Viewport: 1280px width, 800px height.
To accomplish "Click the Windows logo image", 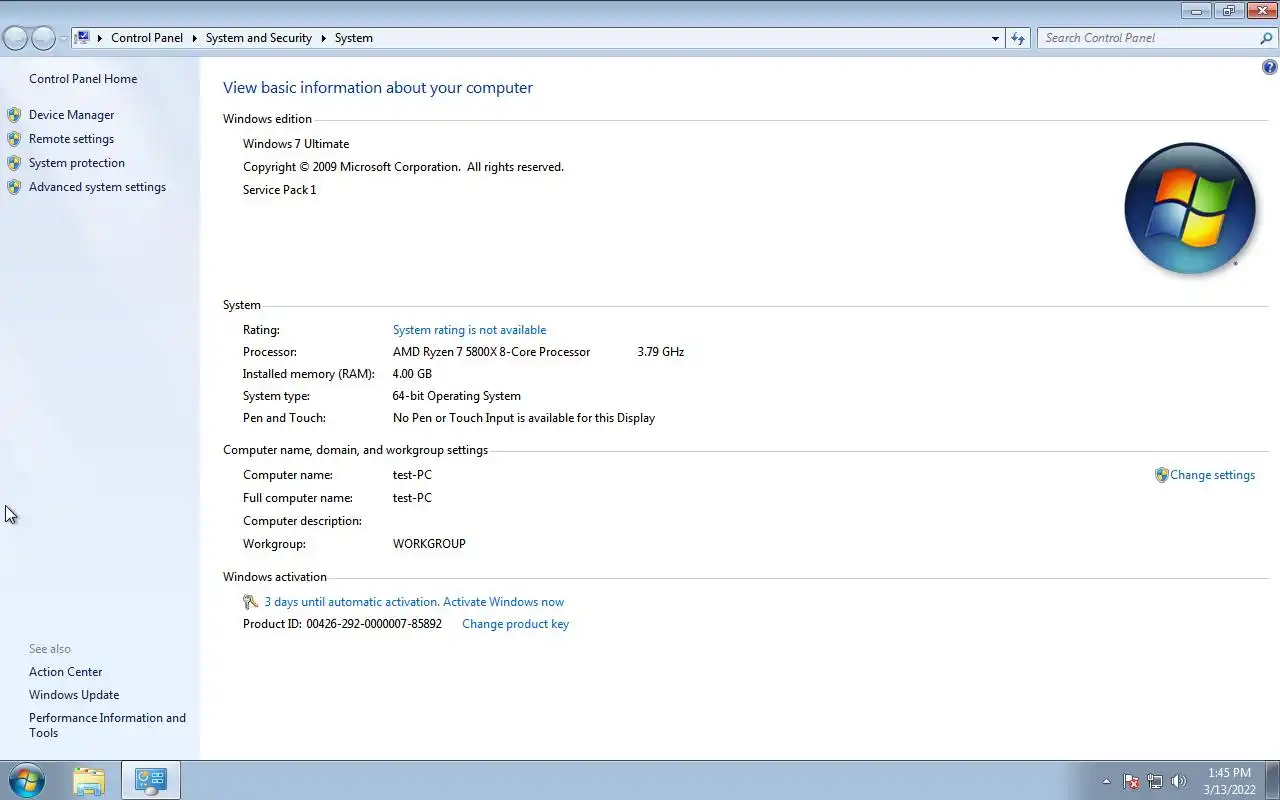I will [1189, 209].
